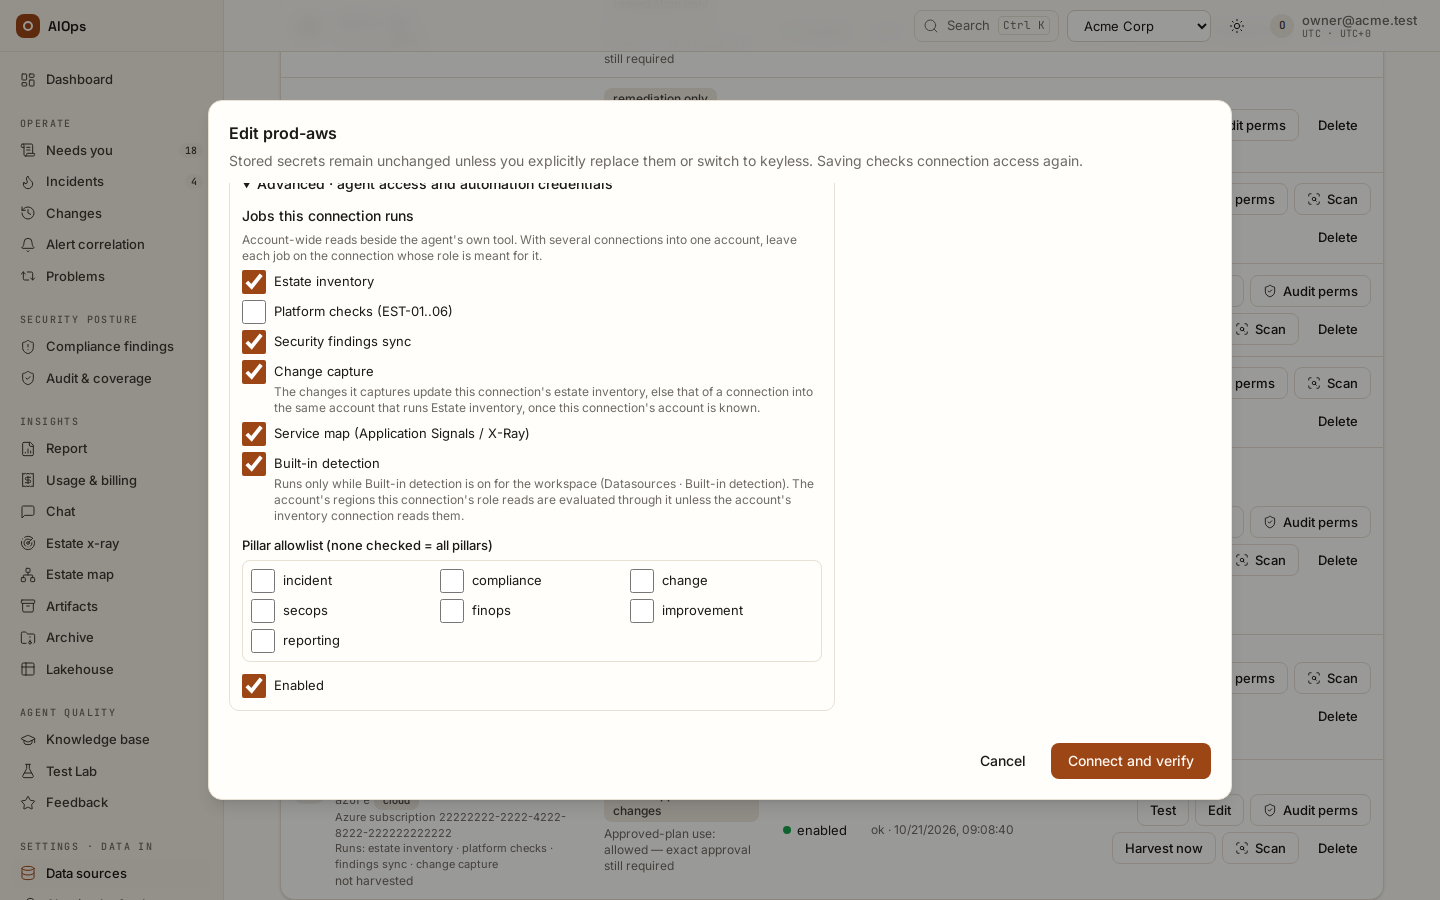Click the Needs you sidebar icon
This screenshot has width=1440, height=900.
point(28,151)
